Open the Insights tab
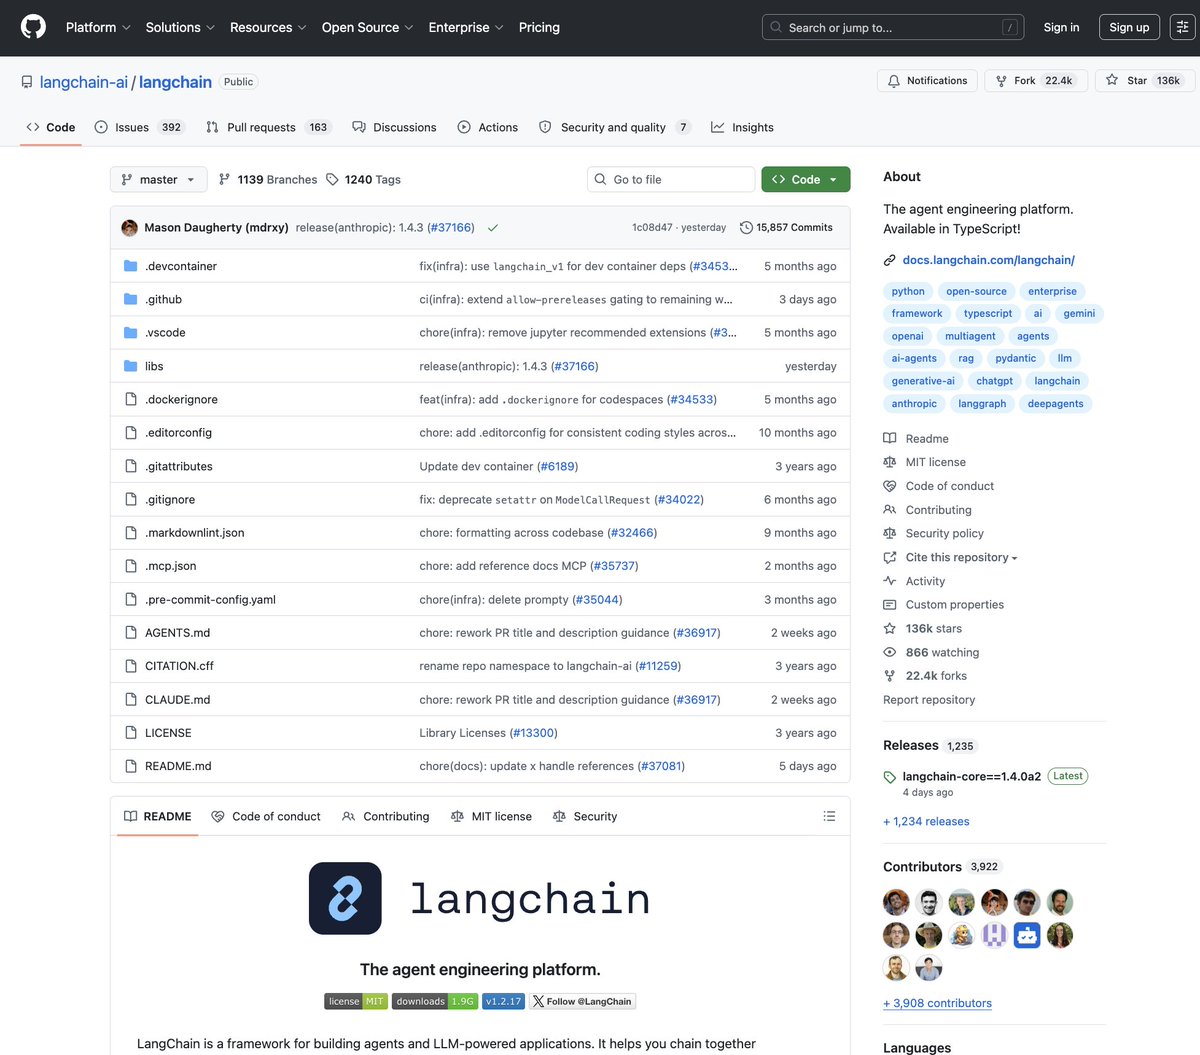Screen dimensions: 1200x1055 [x=742, y=127]
